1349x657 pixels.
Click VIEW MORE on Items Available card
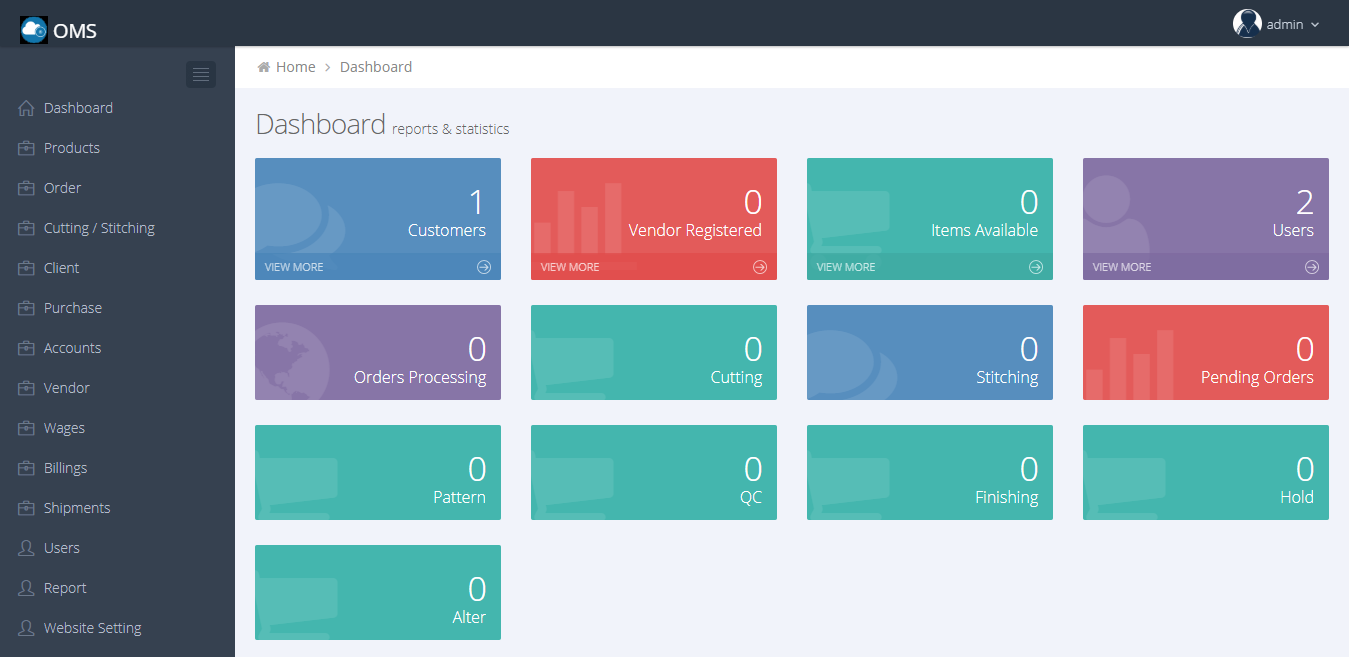tap(846, 267)
